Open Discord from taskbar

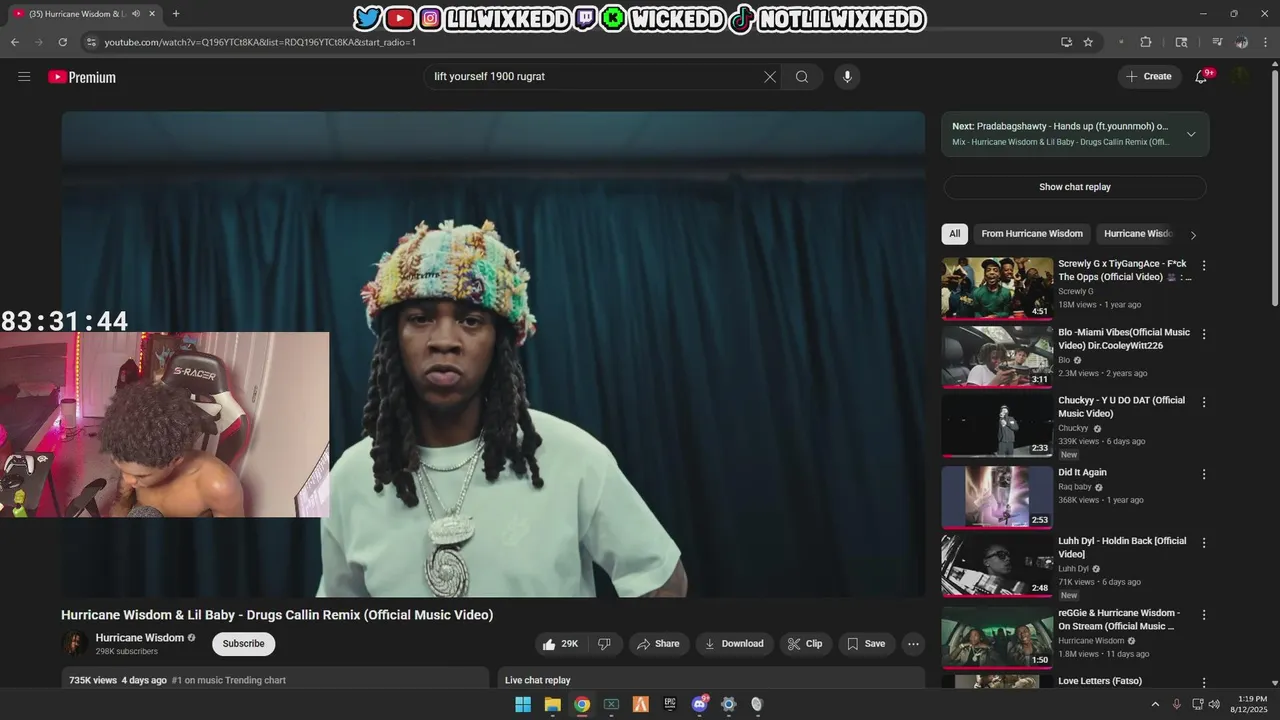700,704
